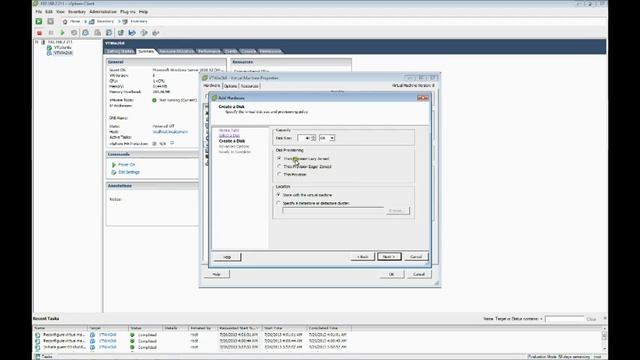Open the disk size unit dropdown

pyautogui.click(x=332, y=138)
